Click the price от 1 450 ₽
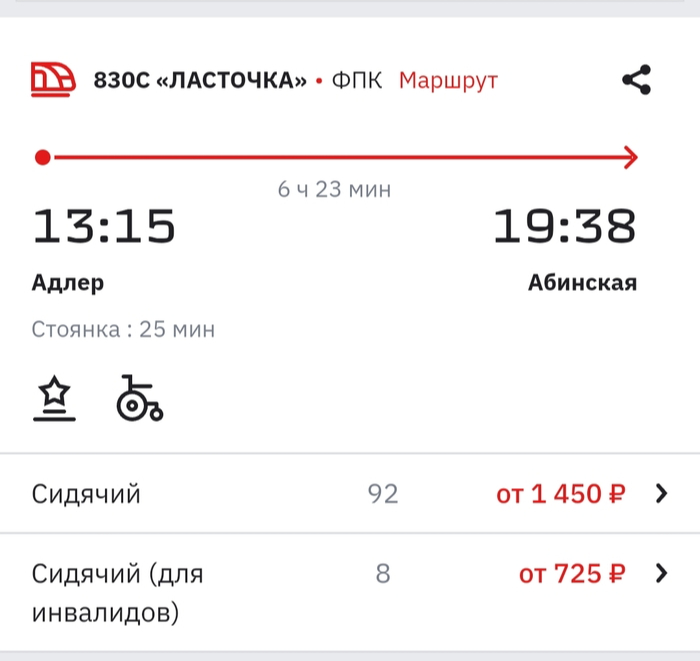Viewport: 700px width, 661px height. click(x=561, y=493)
